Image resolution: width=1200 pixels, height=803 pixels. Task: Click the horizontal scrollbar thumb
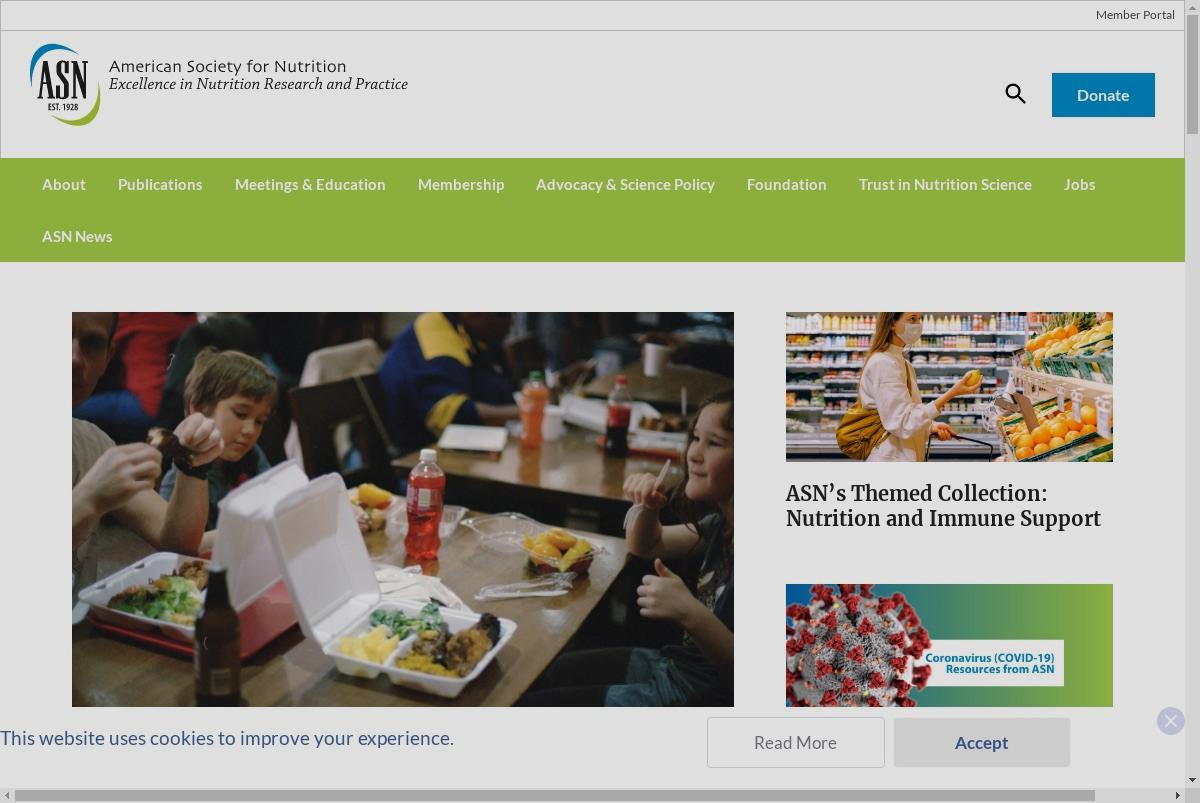(x=555, y=795)
